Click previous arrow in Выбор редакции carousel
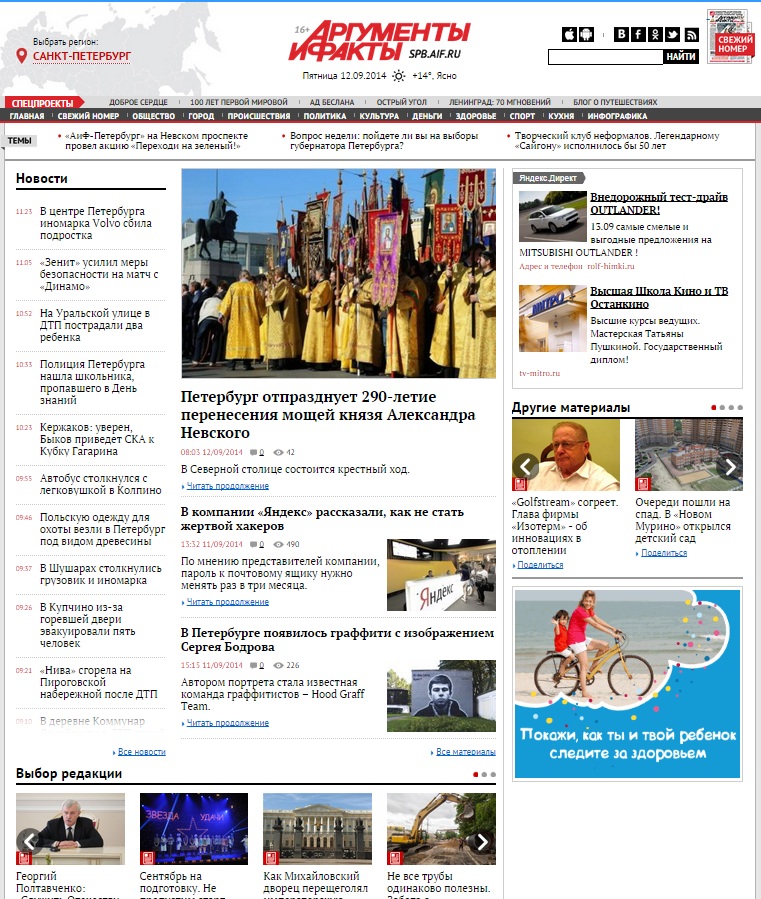This screenshot has width=761, height=899. 29,841
